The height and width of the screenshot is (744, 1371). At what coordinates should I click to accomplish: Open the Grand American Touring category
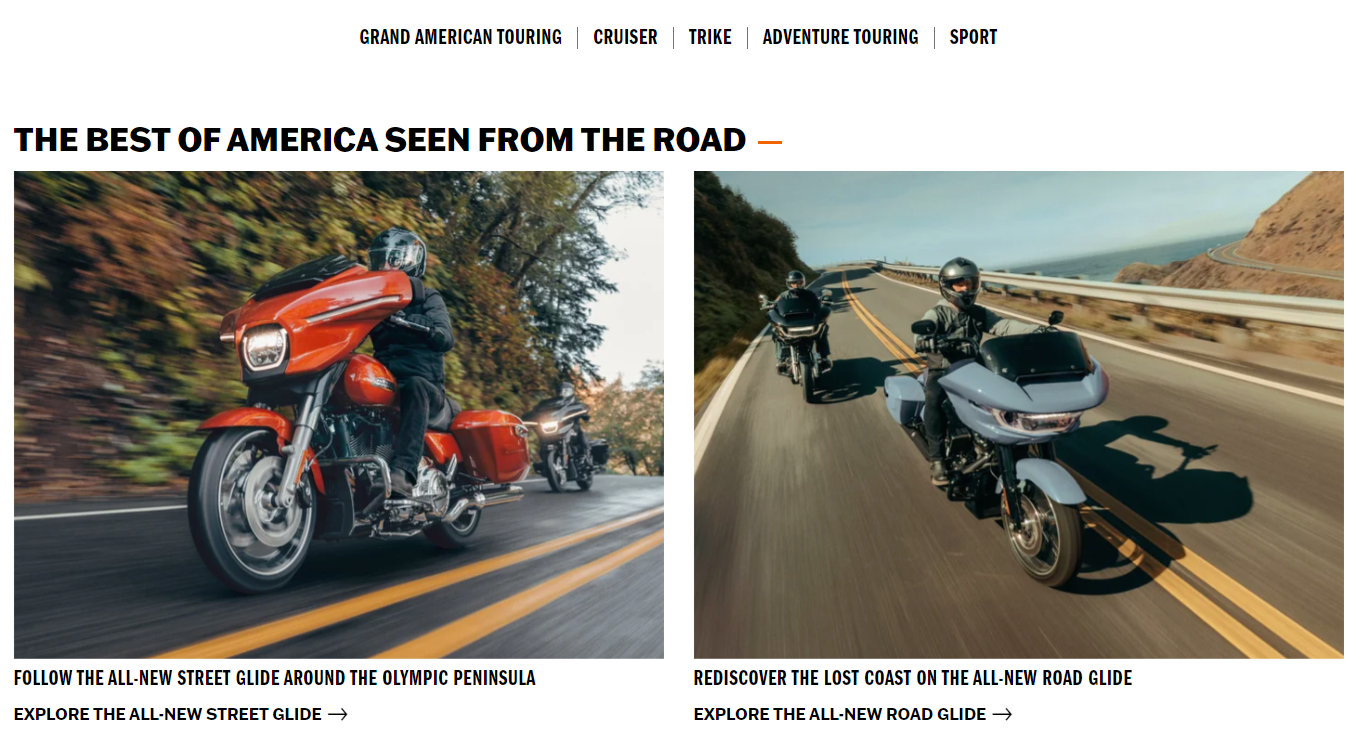point(461,37)
